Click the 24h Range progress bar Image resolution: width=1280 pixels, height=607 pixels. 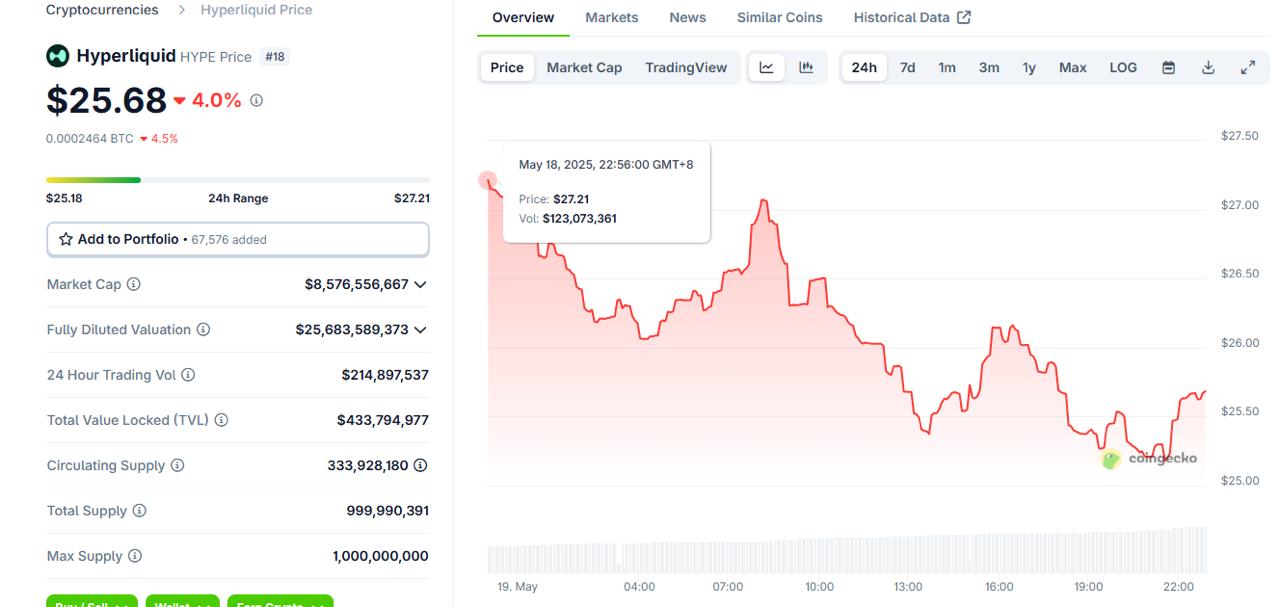click(x=238, y=180)
